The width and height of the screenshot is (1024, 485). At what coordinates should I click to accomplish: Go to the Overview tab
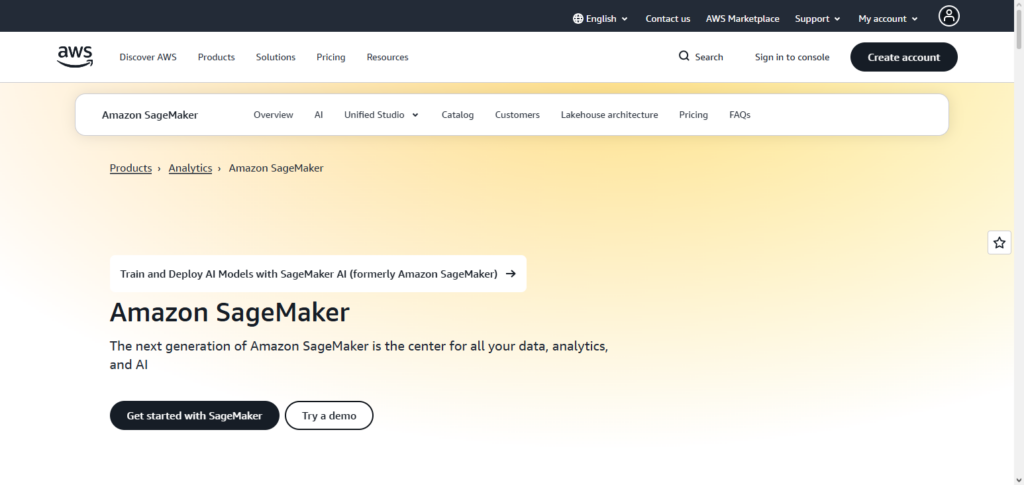pyautogui.click(x=273, y=115)
